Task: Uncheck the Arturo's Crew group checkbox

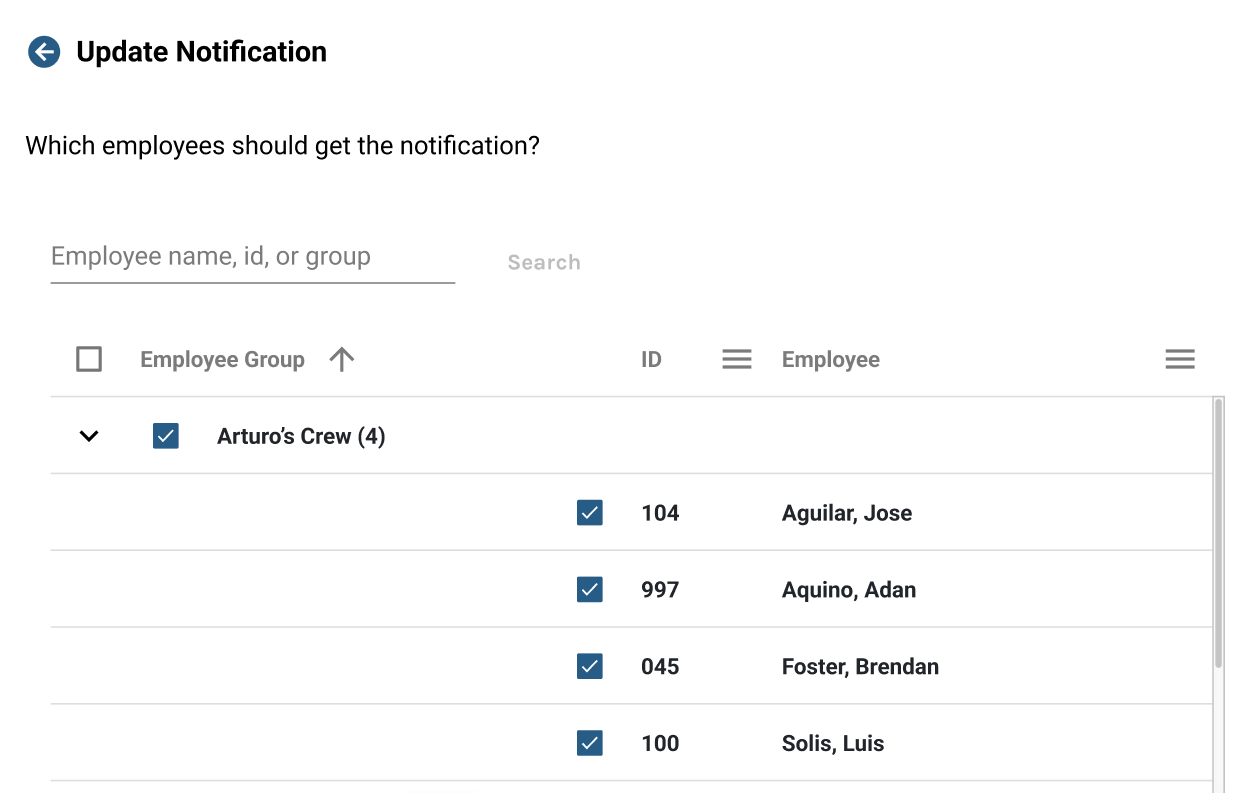Action: pyautogui.click(x=166, y=436)
